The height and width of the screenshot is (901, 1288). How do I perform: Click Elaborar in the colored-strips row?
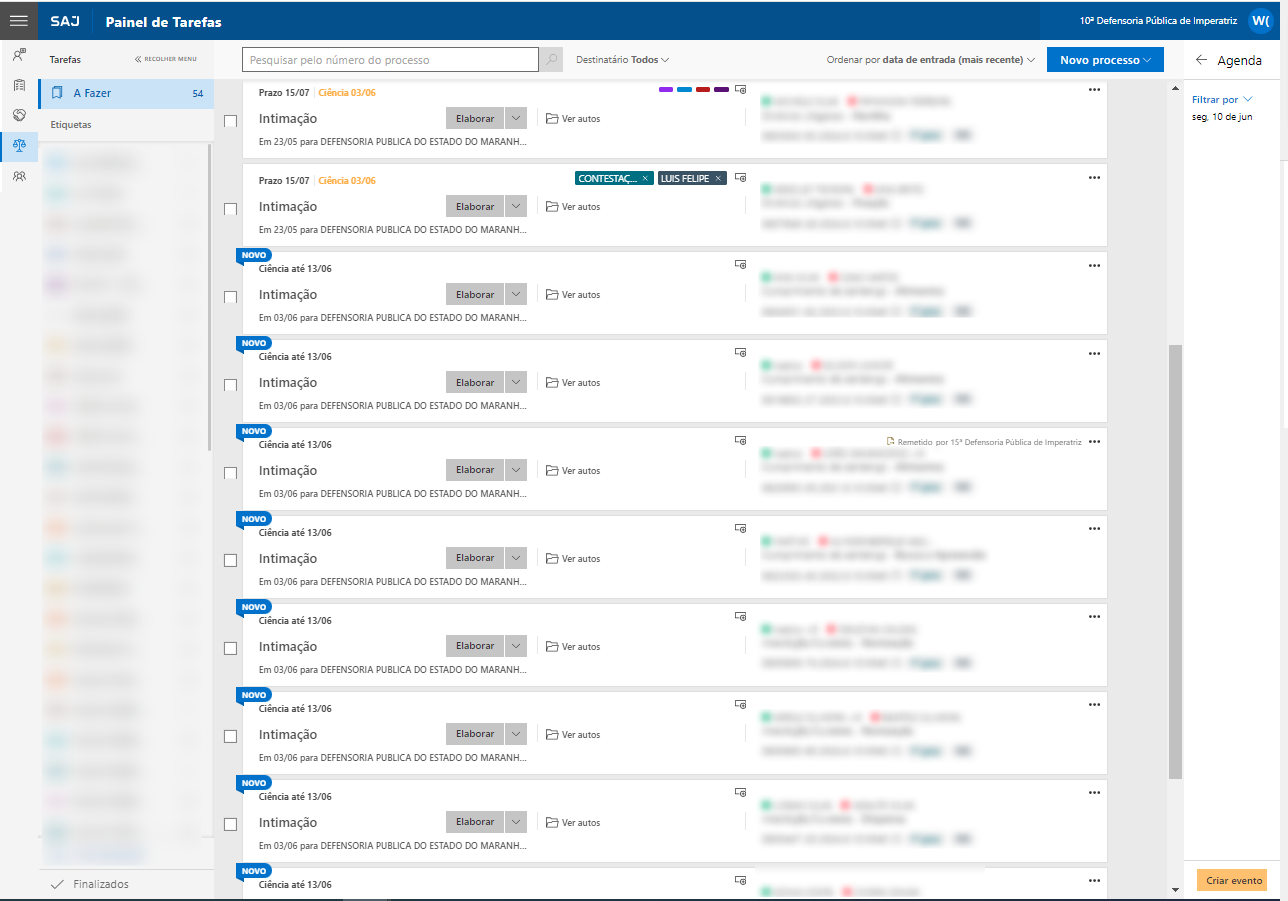click(x=475, y=119)
